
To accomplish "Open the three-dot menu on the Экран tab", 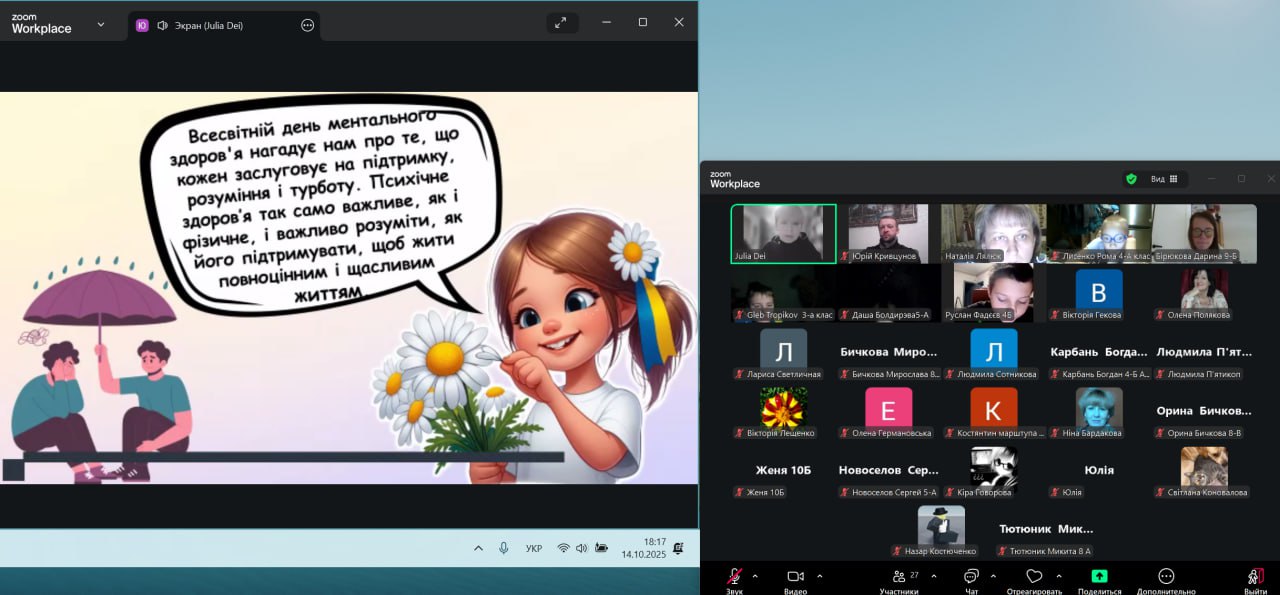I will (308, 25).
